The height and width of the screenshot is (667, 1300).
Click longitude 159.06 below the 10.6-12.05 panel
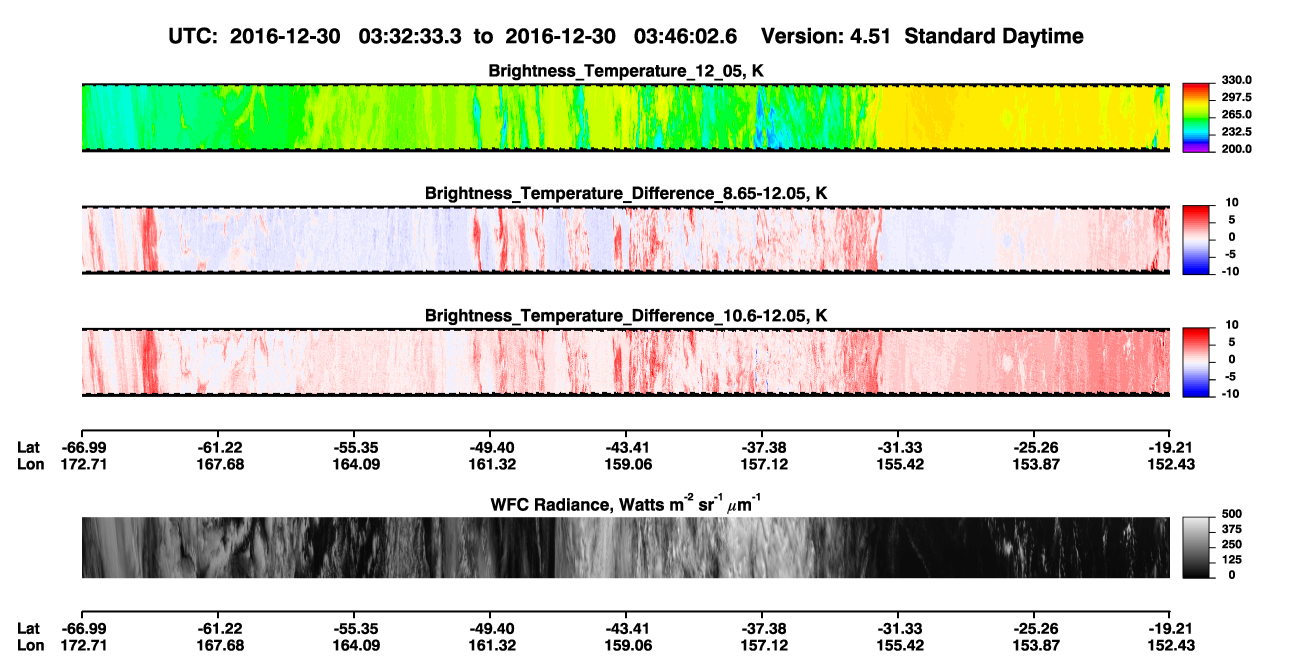pos(626,463)
